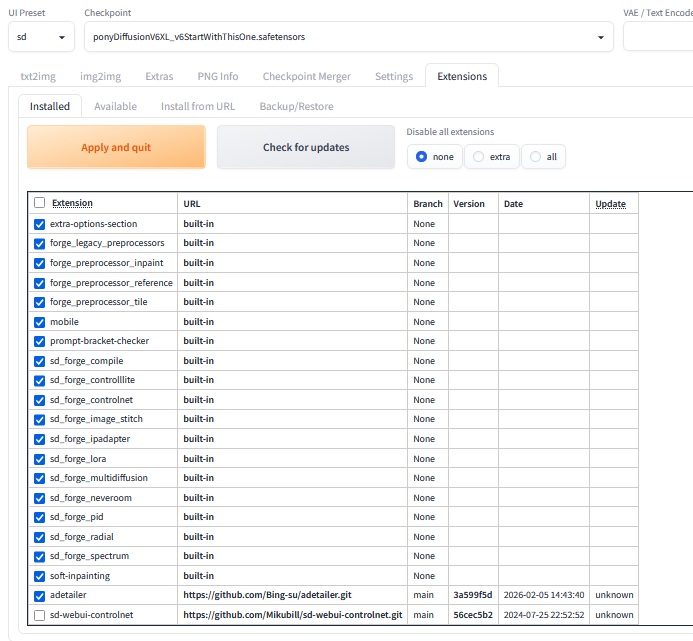This screenshot has width=693, height=641.
Task: Click the adetailer GitHub URL
Action: (267, 595)
